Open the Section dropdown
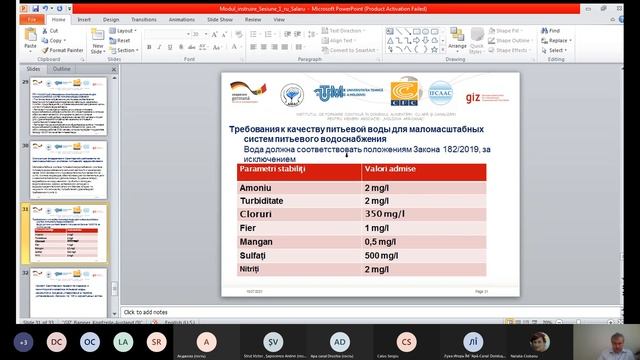The height and width of the screenshot is (360, 640). tap(124, 50)
